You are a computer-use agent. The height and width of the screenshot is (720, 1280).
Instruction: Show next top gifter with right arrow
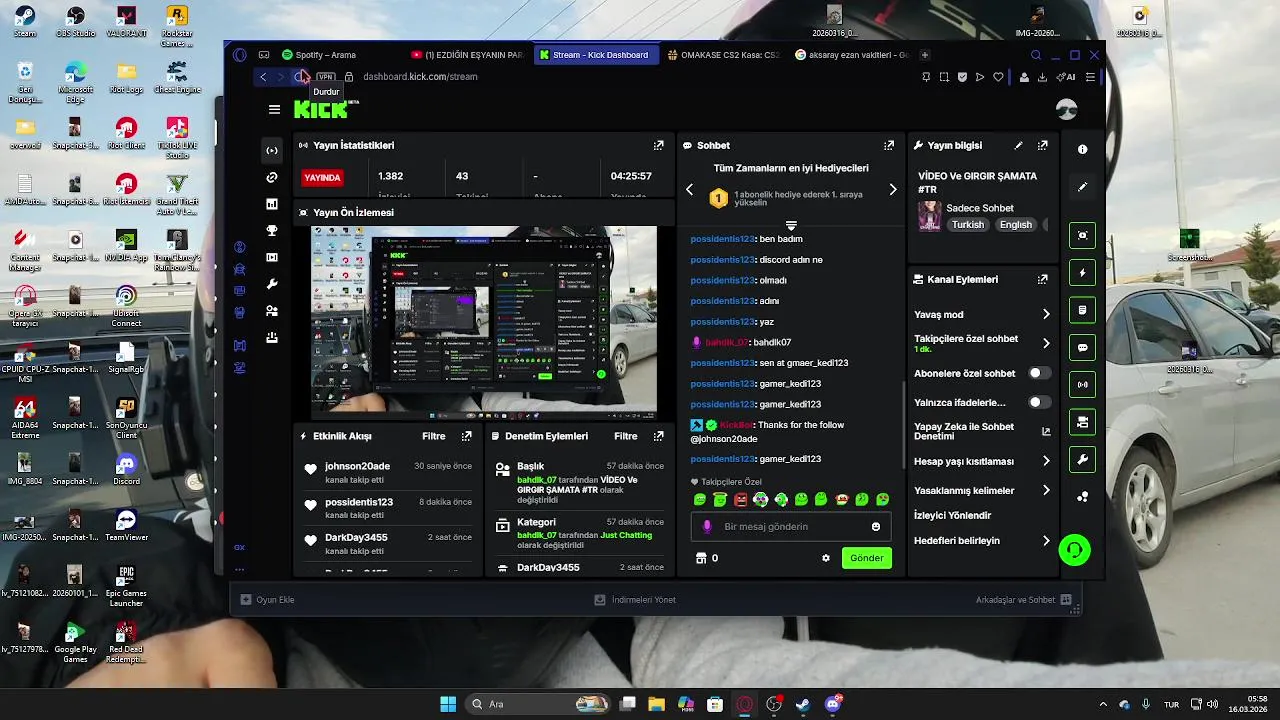[893, 189]
